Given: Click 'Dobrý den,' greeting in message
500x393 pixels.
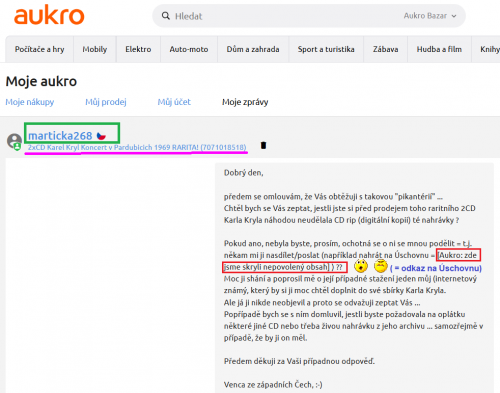Looking at the screenshot, I should 243,173.
